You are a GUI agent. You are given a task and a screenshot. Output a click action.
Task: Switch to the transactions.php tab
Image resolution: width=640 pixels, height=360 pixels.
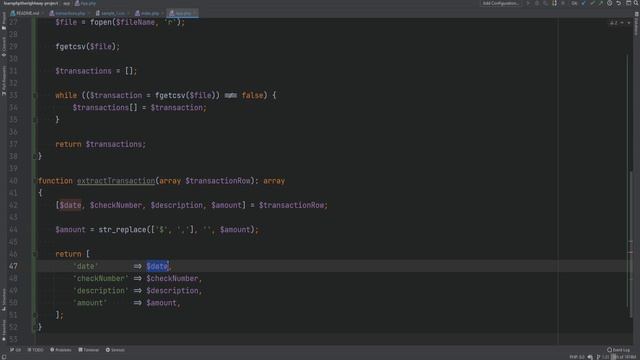69,13
